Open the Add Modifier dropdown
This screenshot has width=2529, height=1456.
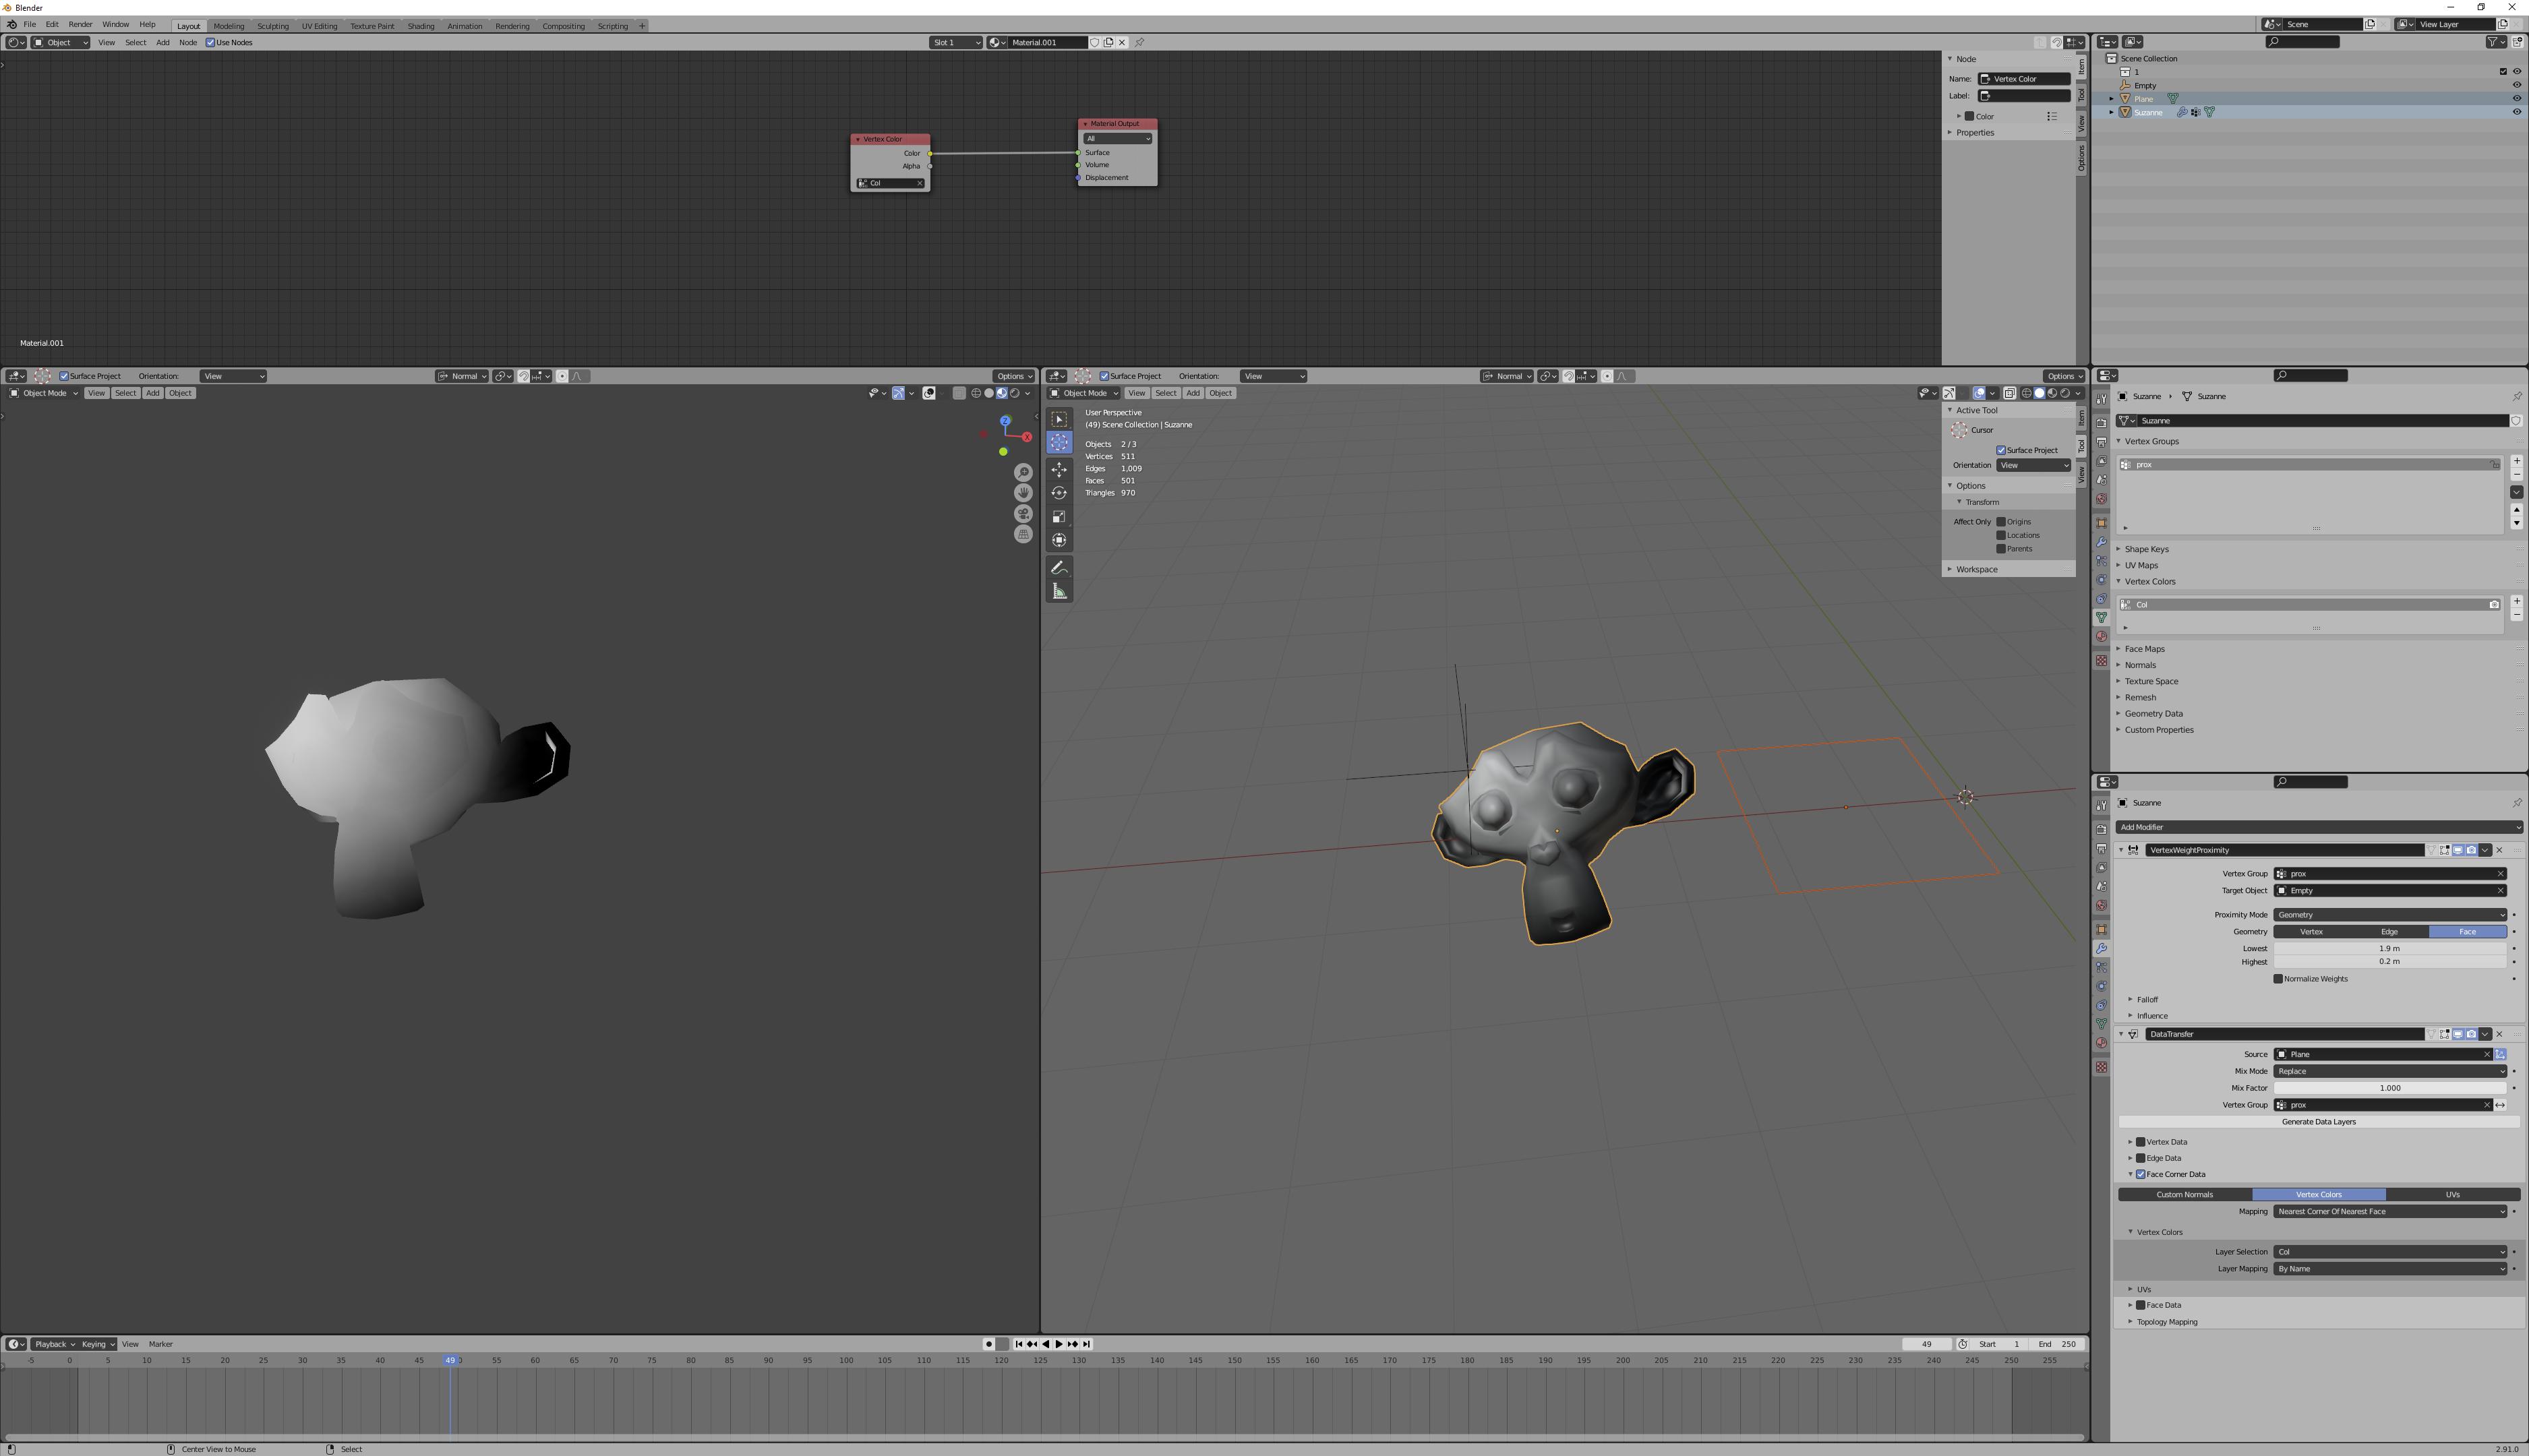[2318, 827]
